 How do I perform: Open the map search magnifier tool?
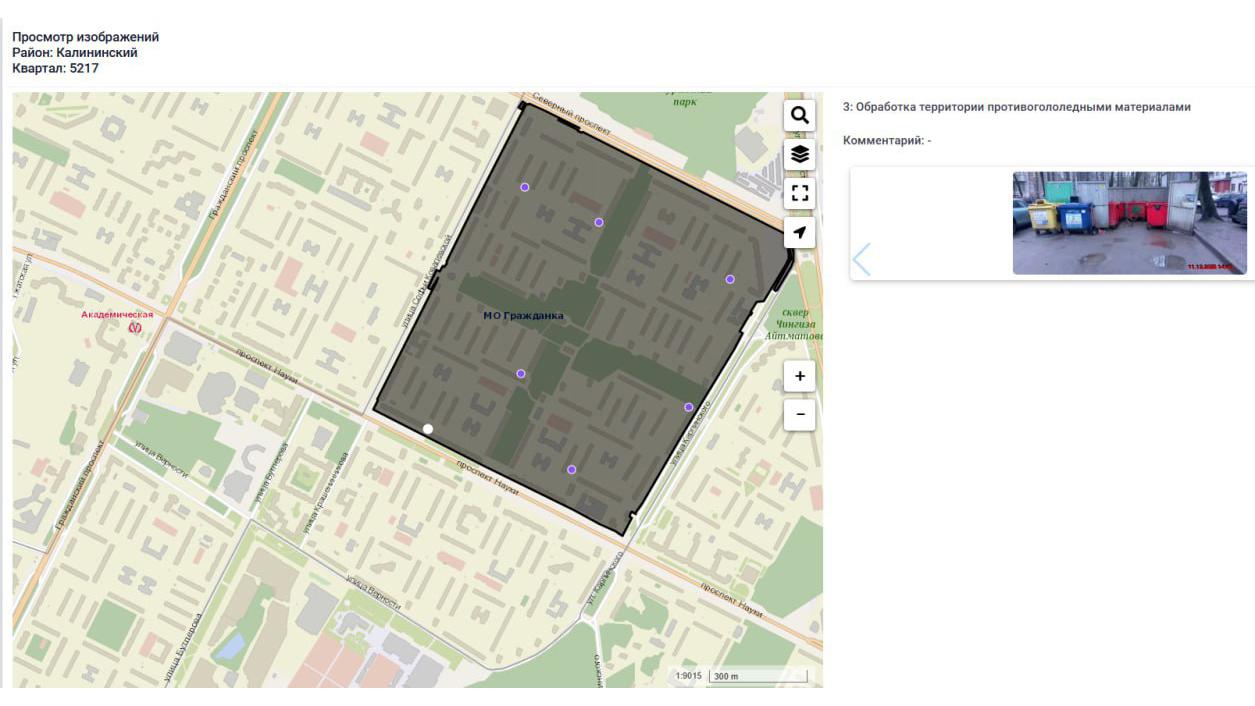point(799,115)
